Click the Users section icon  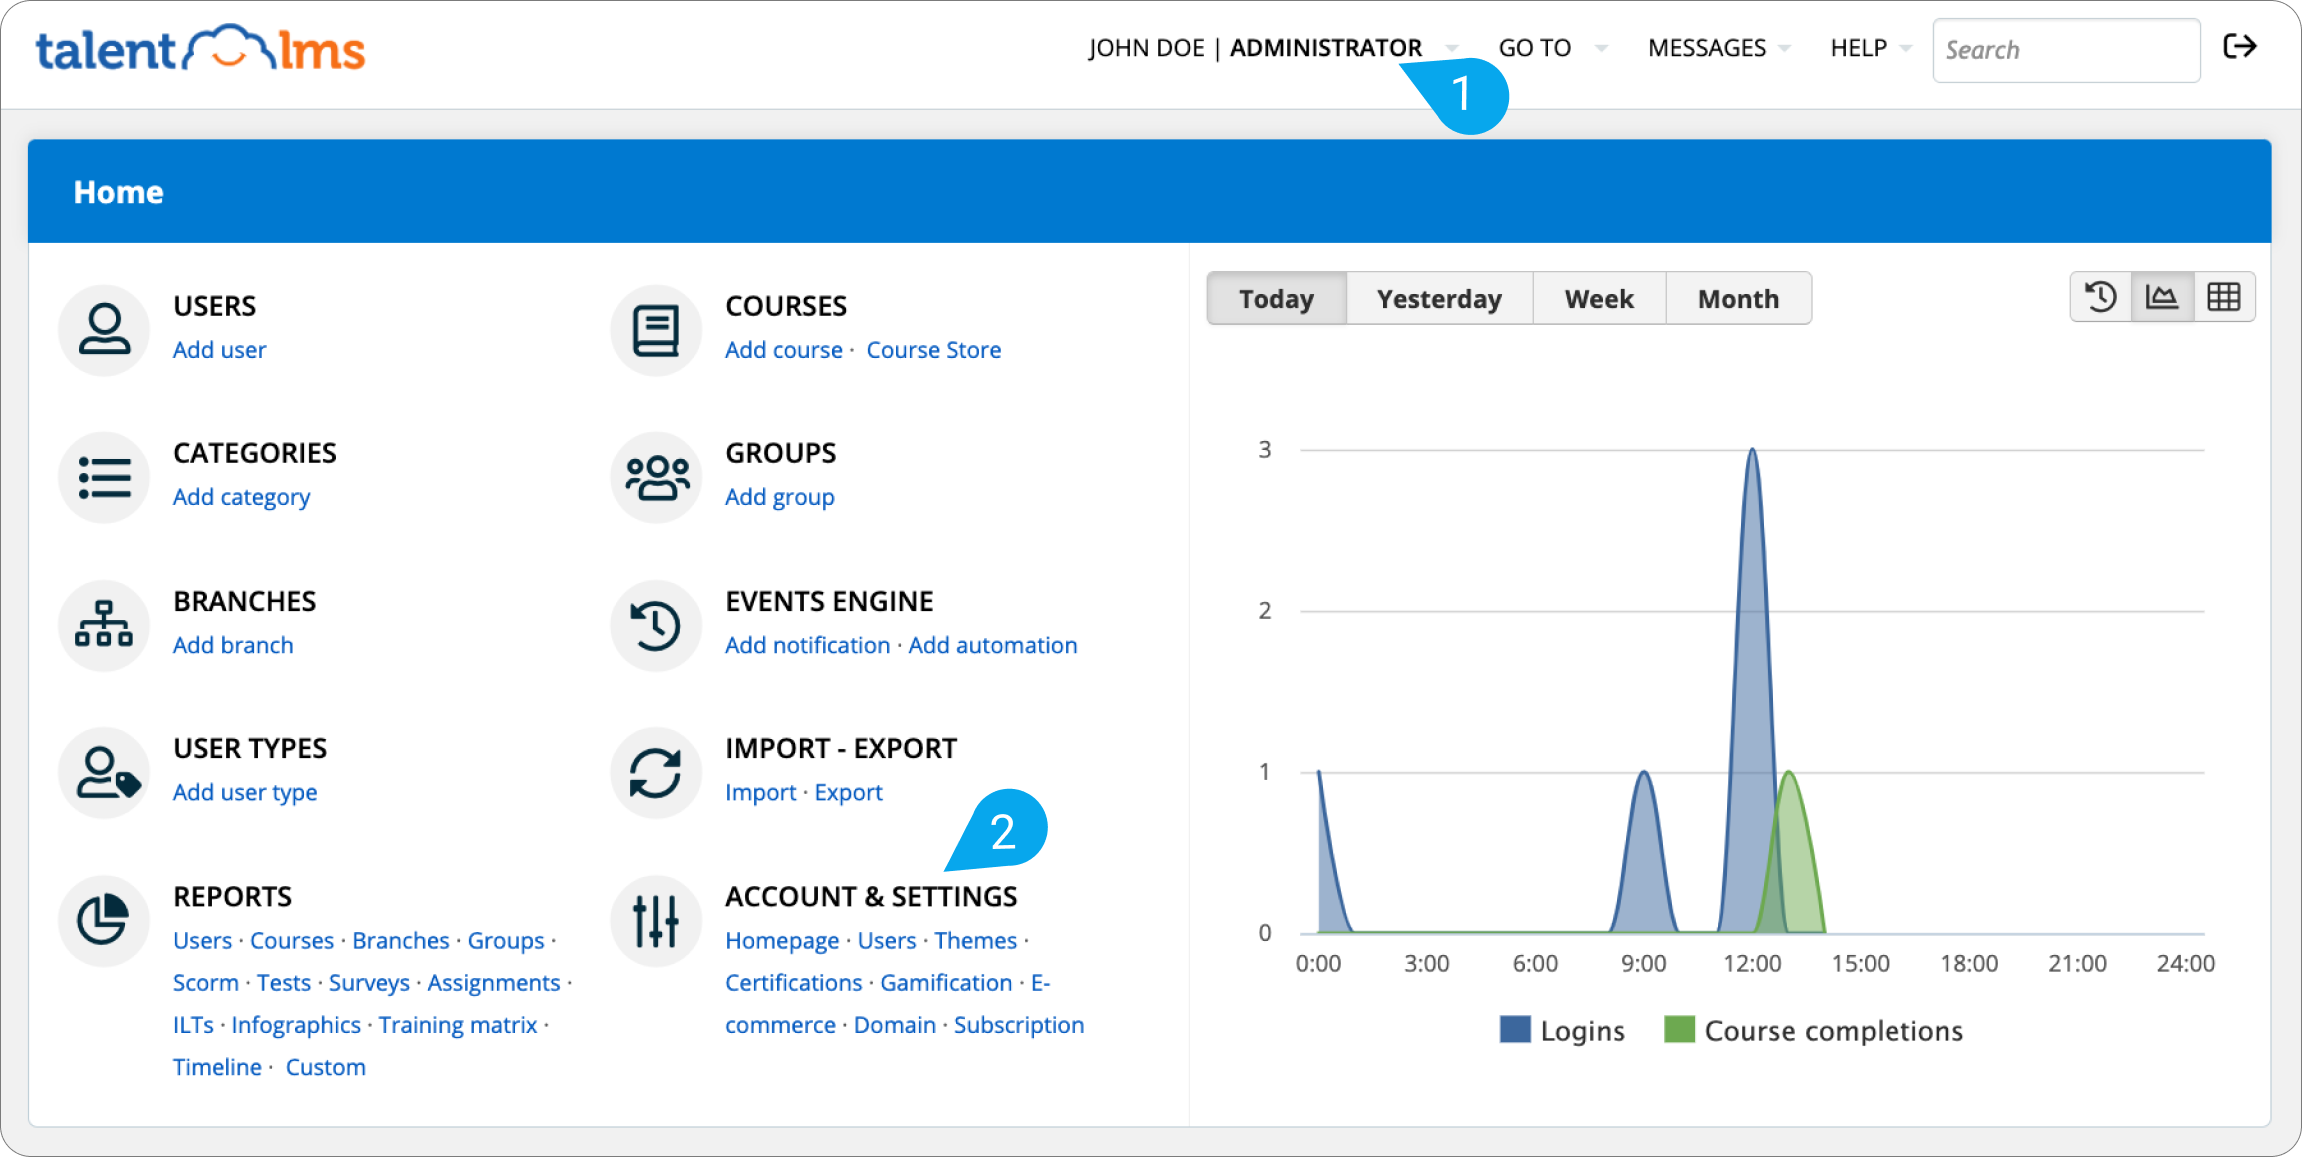pos(104,330)
